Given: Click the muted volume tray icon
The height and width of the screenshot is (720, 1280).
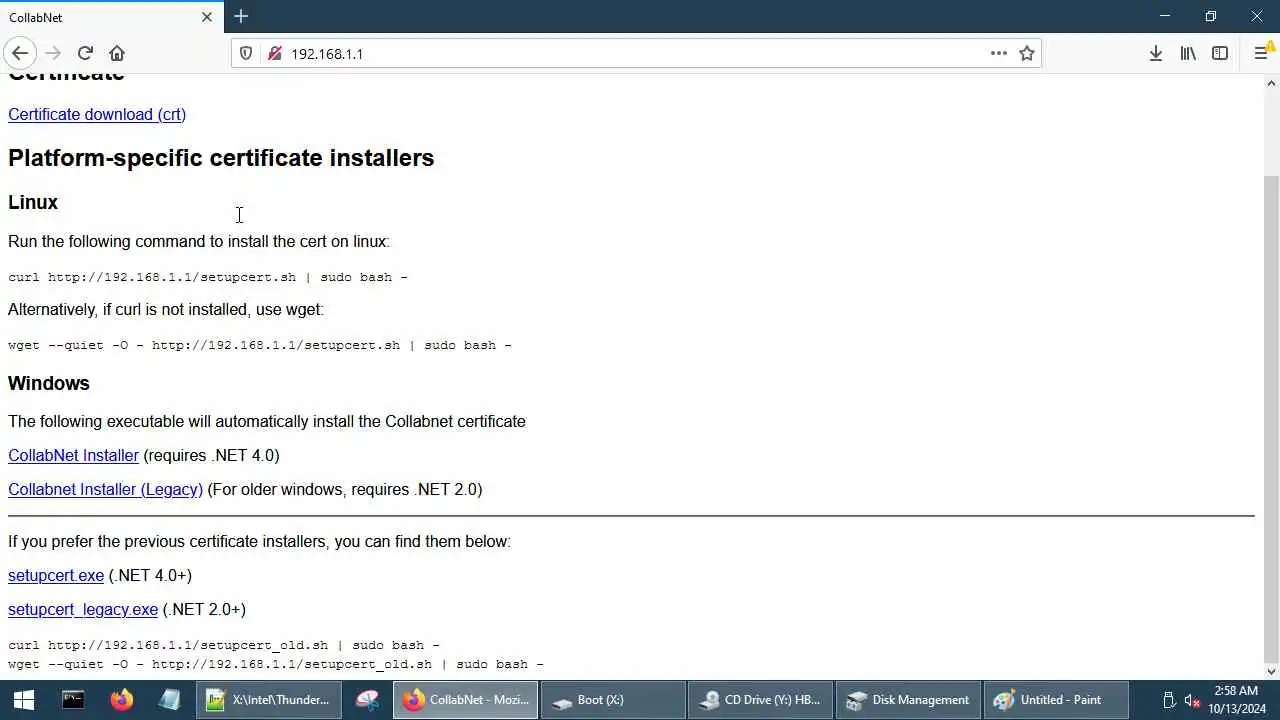Looking at the screenshot, I should (1192, 700).
